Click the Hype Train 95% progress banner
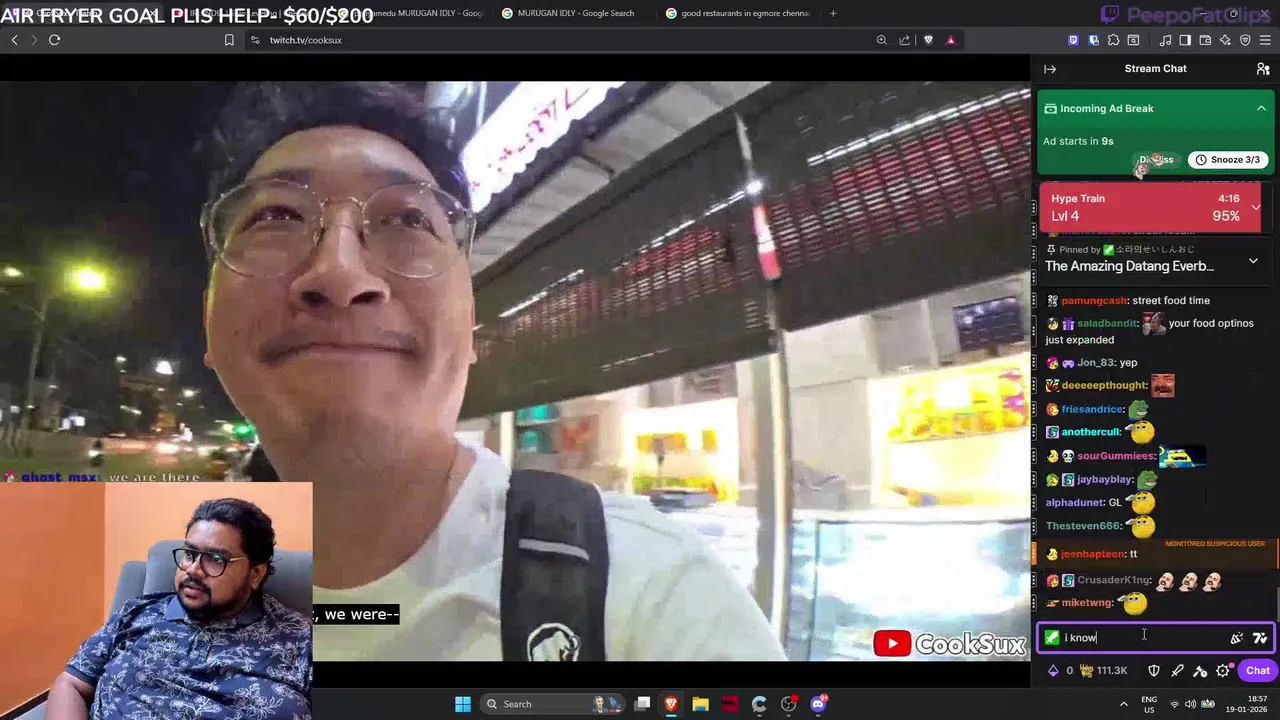Screen dimensions: 1280x720 pos(1150,207)
